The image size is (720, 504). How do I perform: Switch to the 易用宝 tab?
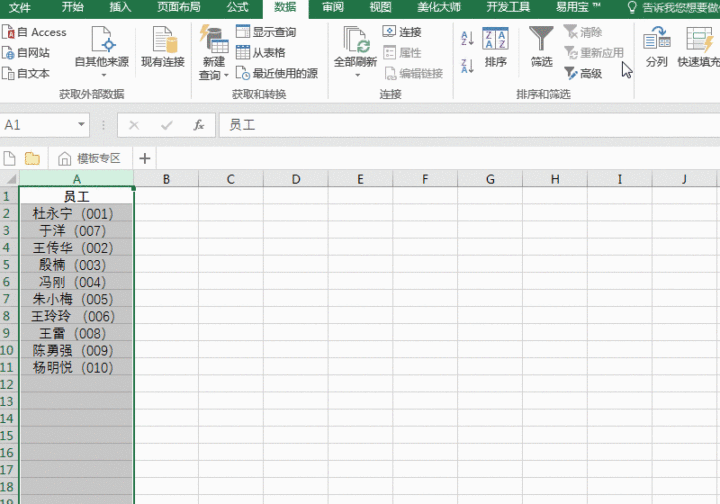(578, 7)
